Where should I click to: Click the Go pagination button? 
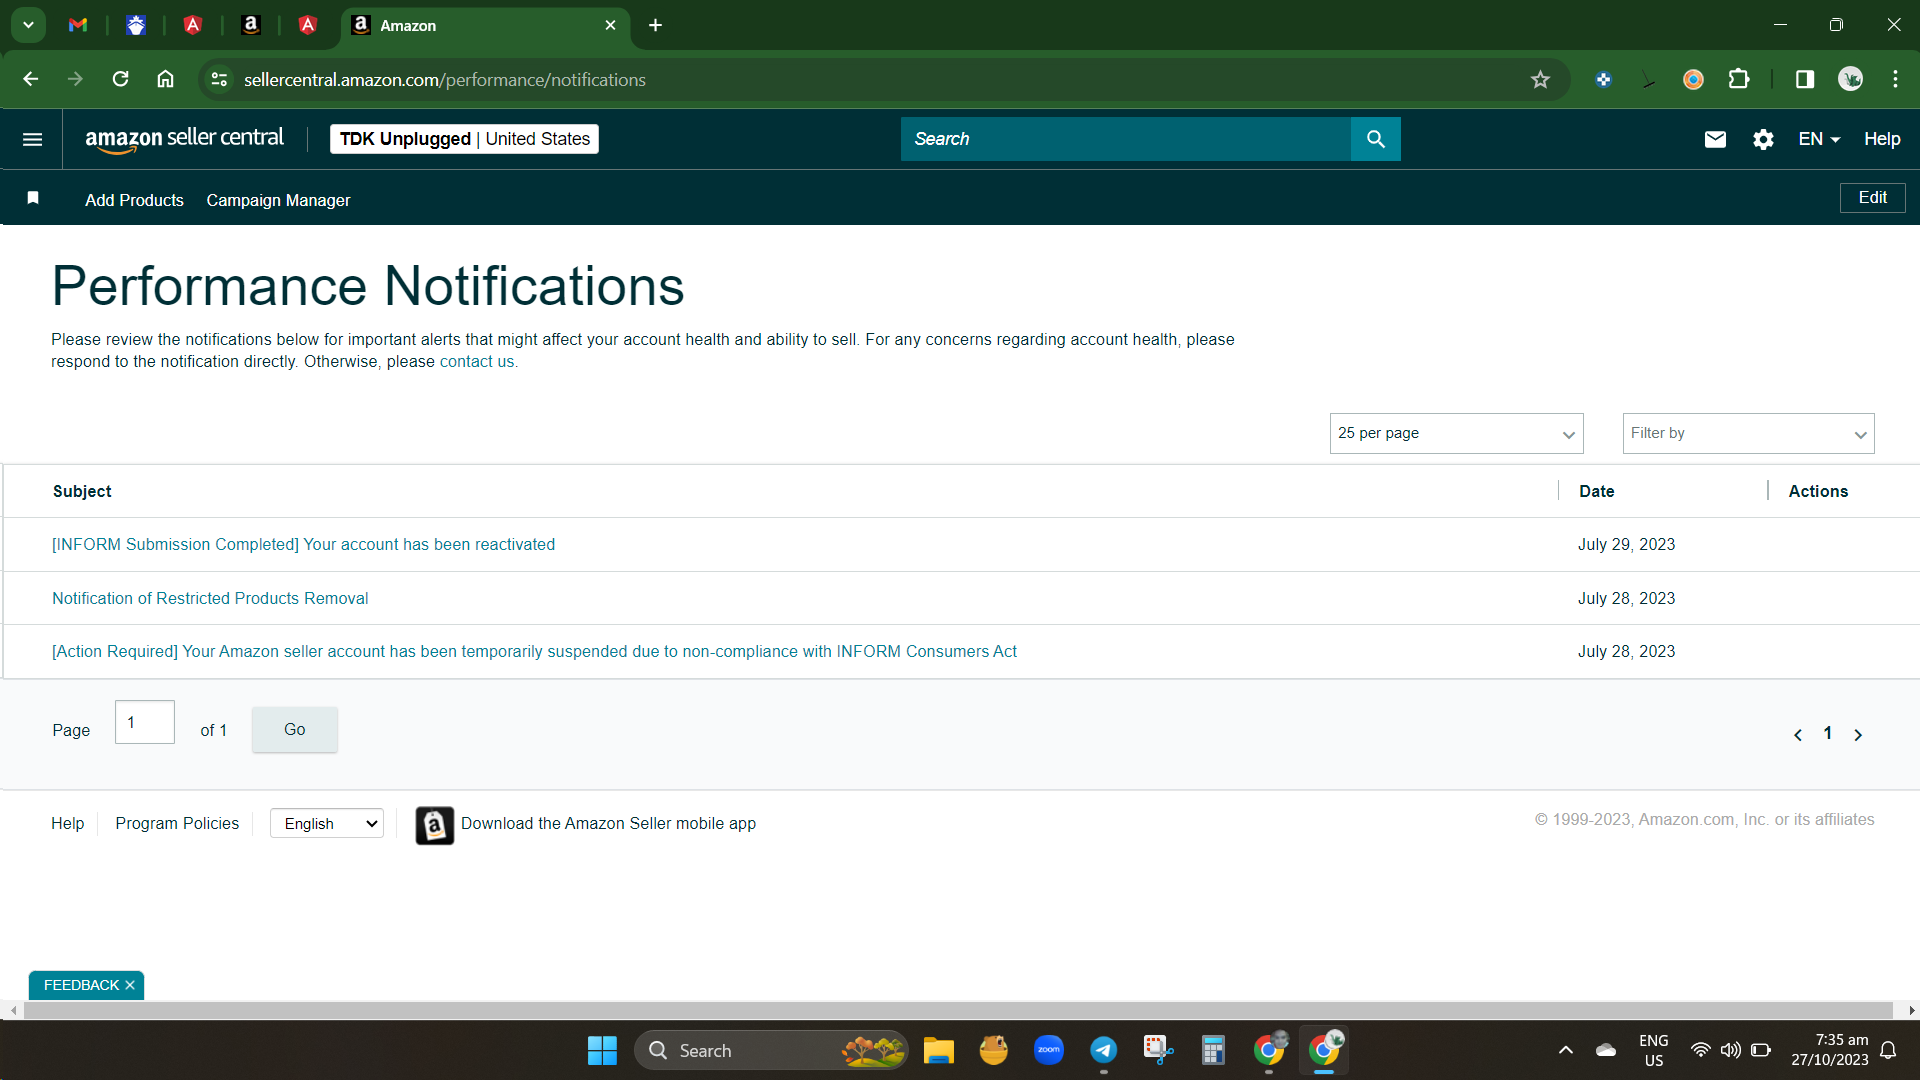tap(294, 729)
